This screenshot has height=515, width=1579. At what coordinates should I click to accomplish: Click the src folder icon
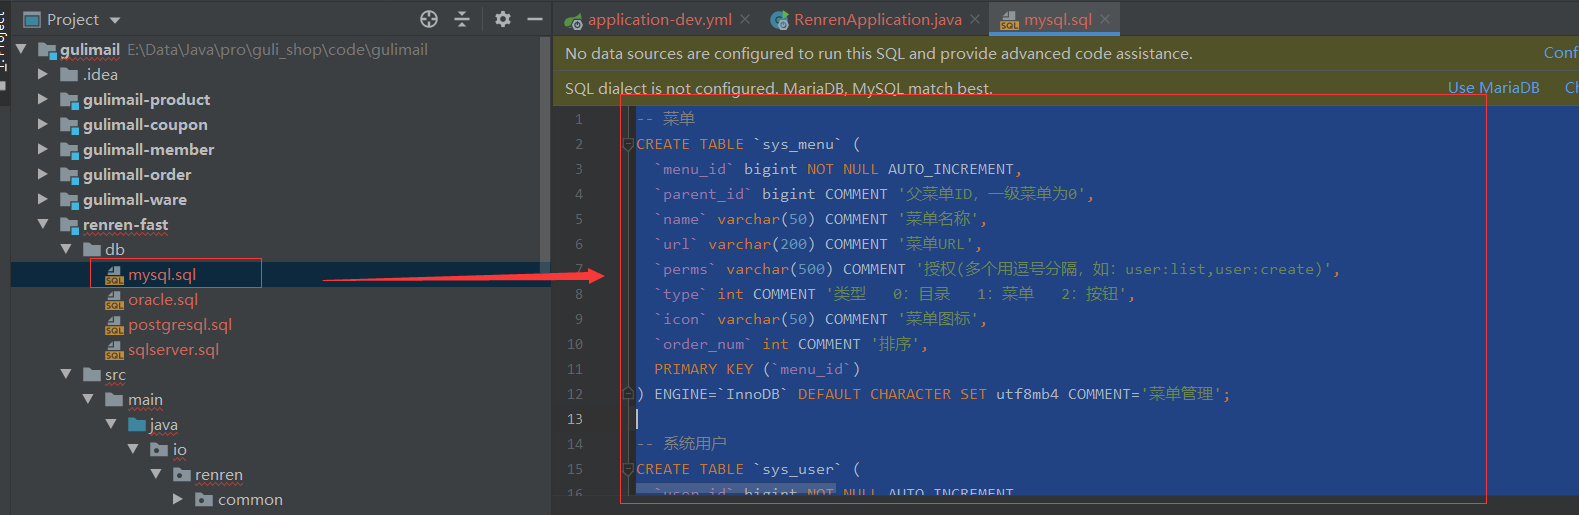pyautogui.click(x=92, y=374)
